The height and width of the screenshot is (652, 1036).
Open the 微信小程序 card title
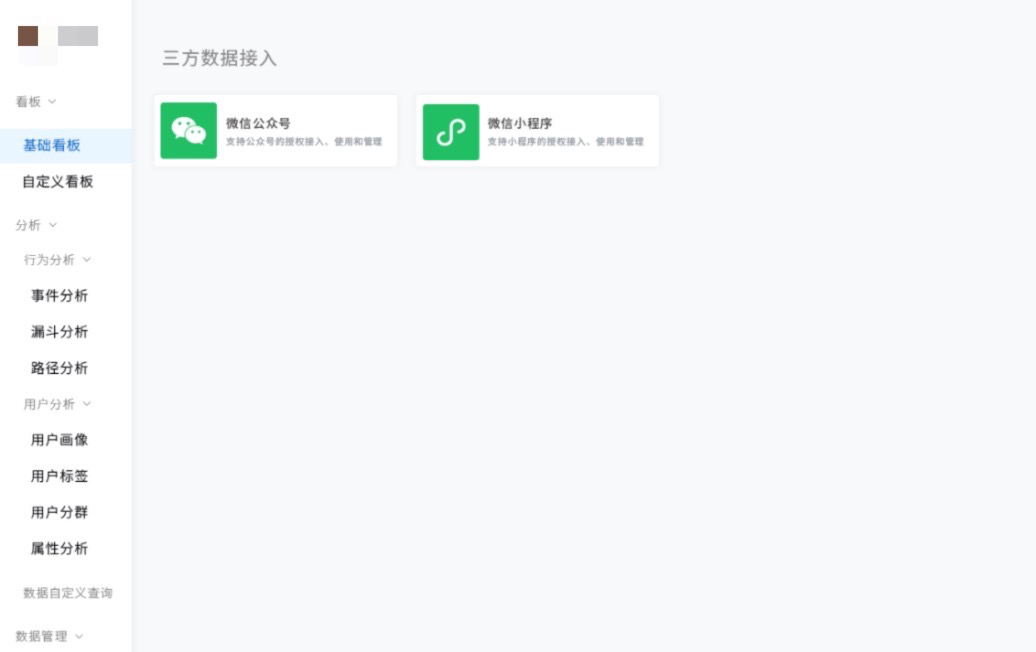tap(520, 123)
